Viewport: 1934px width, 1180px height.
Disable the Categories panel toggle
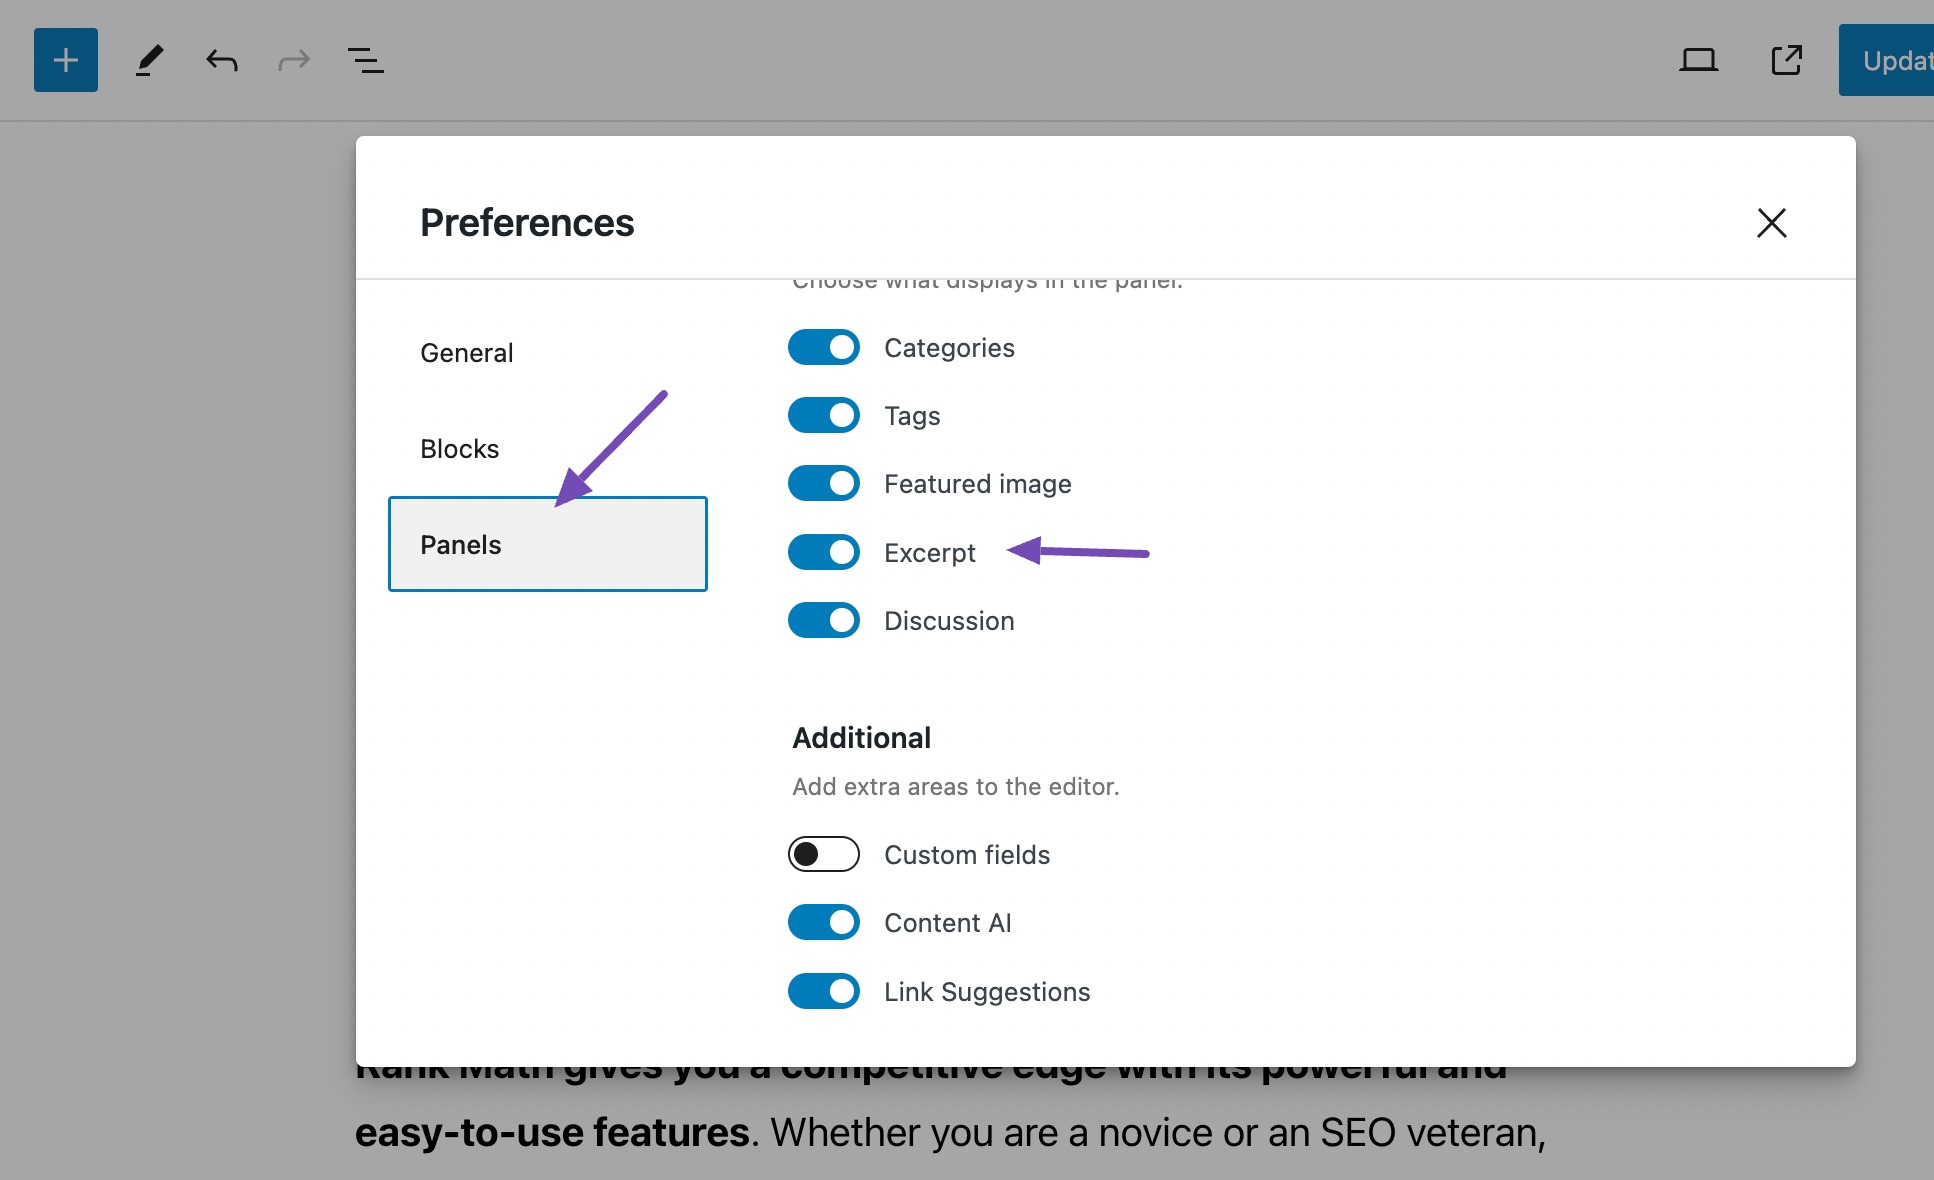(825, 348)
